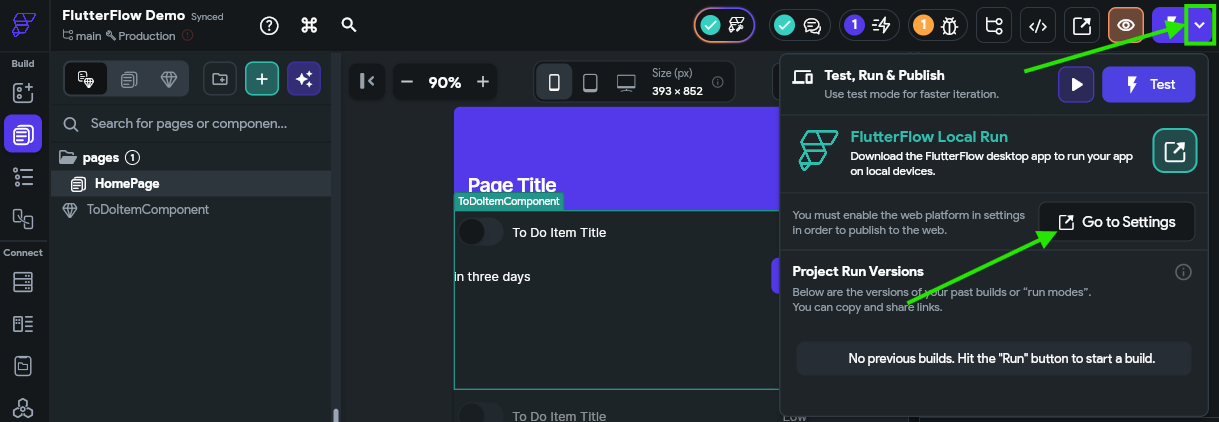
Task: Collapse the pages folder
Action: tap(68, 157)
